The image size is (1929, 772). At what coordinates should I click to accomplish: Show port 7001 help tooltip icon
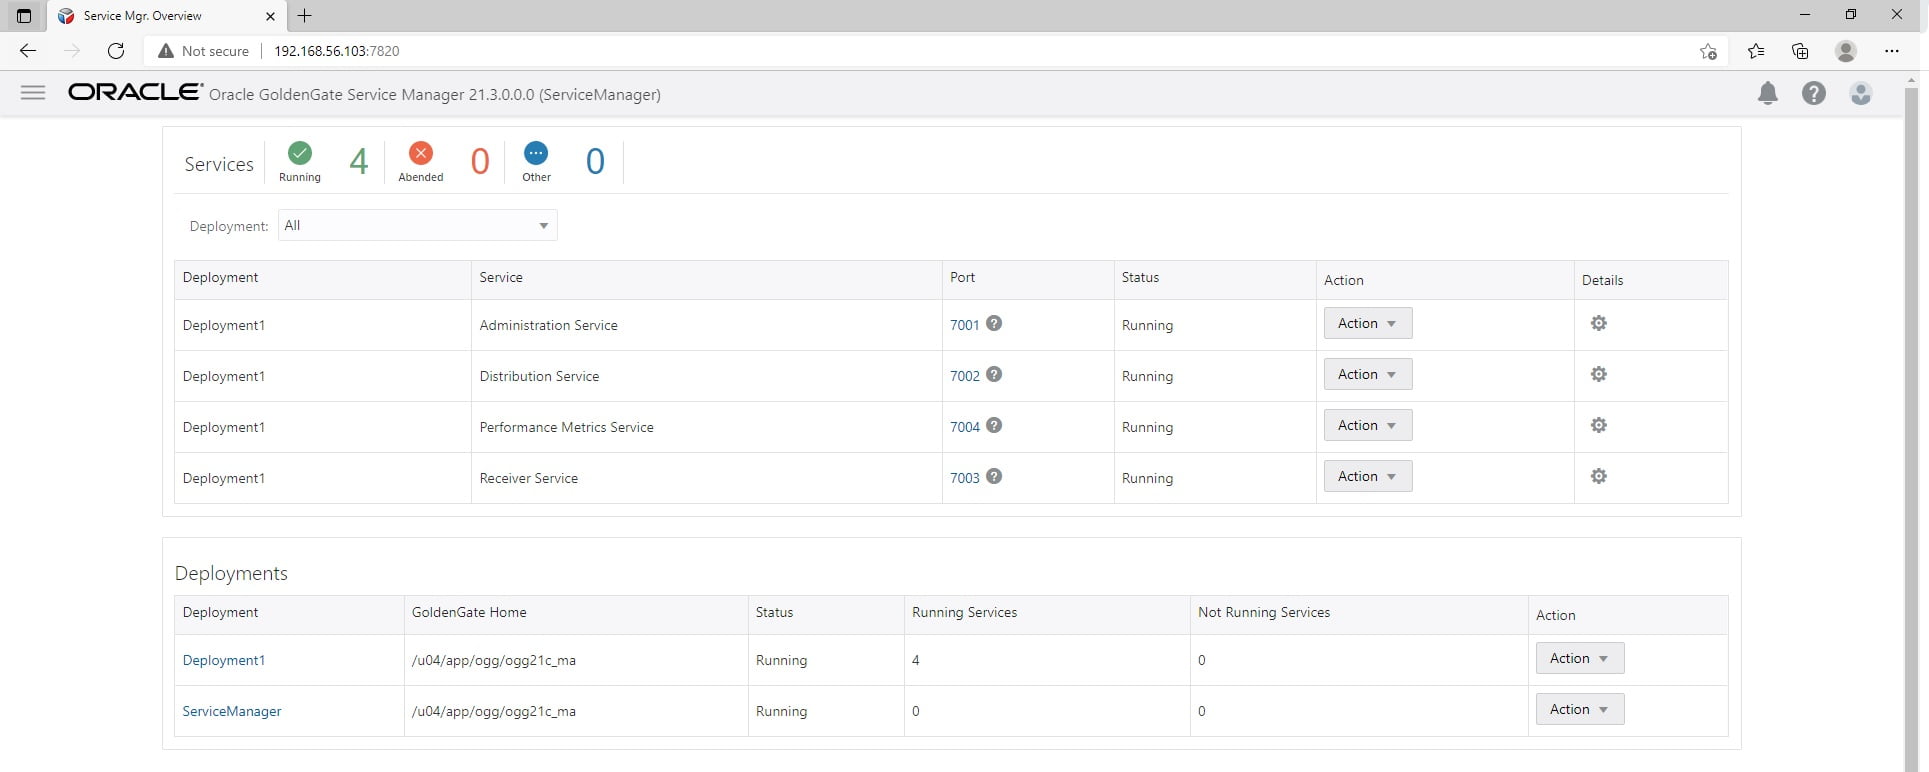[x=994, y=323]
